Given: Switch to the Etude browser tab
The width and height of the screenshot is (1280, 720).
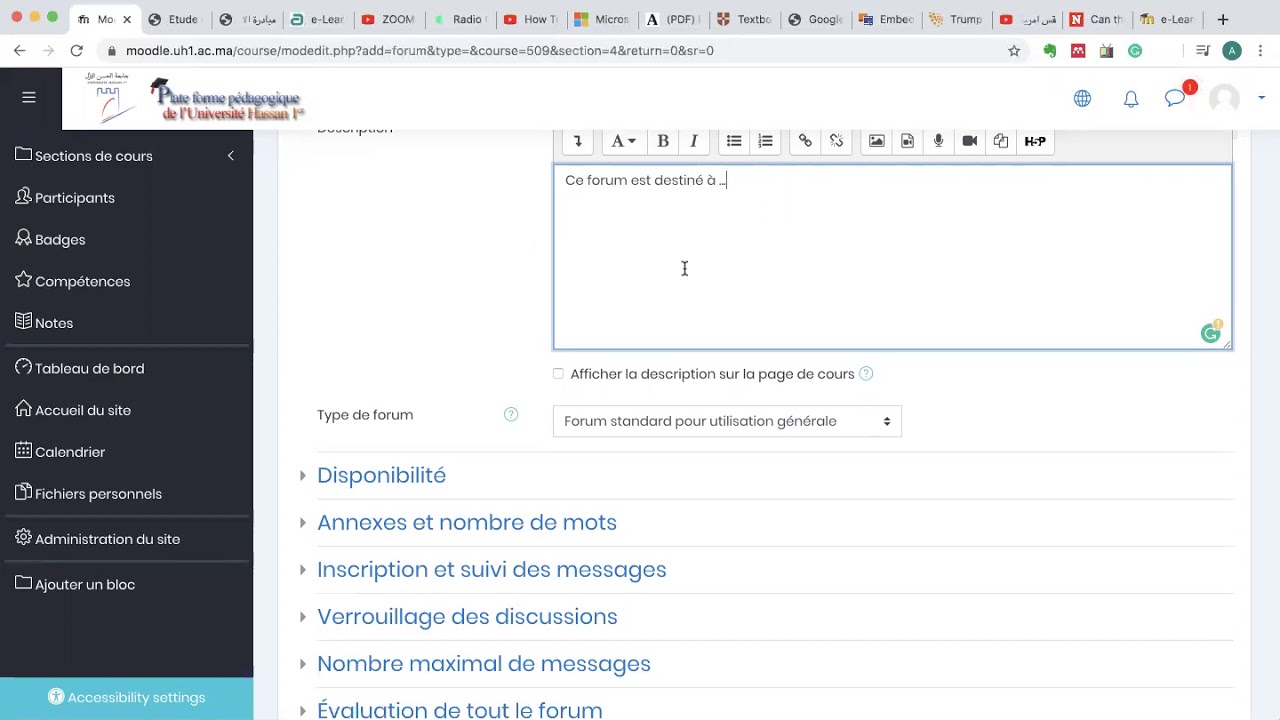Looking at the screenshot, I should click(x=174, y=19).
